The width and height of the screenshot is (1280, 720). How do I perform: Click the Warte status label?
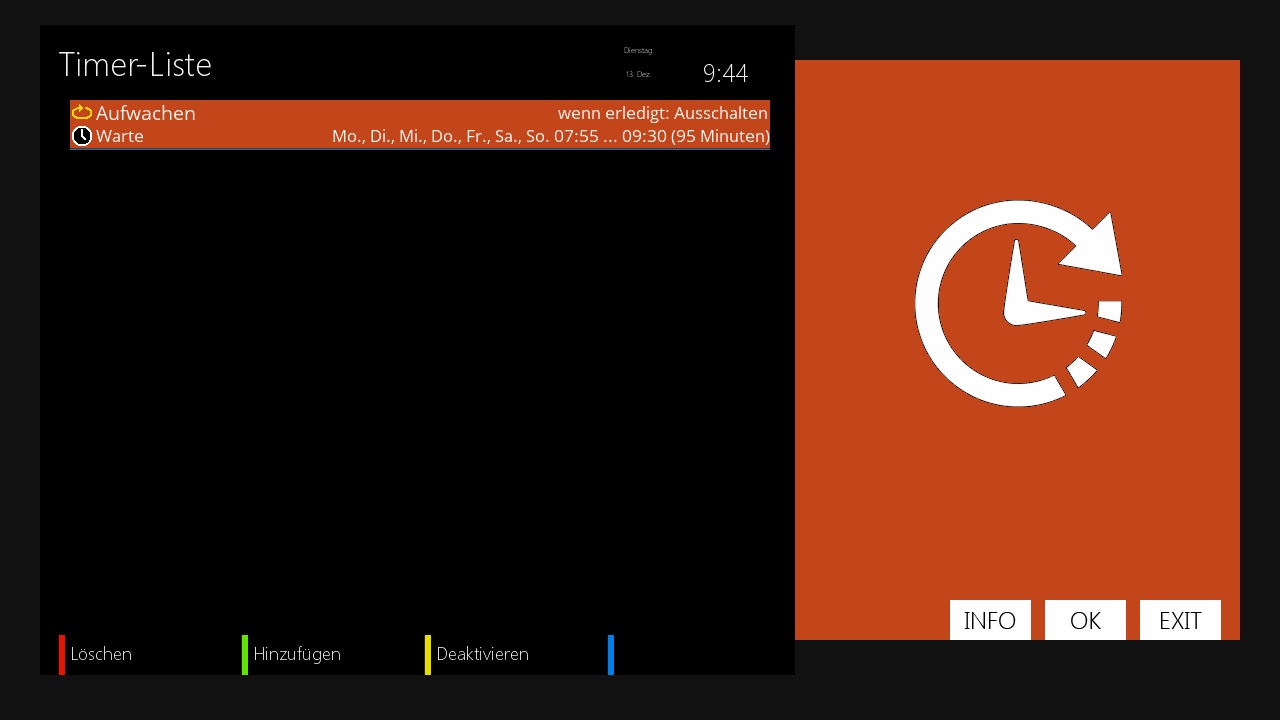[120, 136]
